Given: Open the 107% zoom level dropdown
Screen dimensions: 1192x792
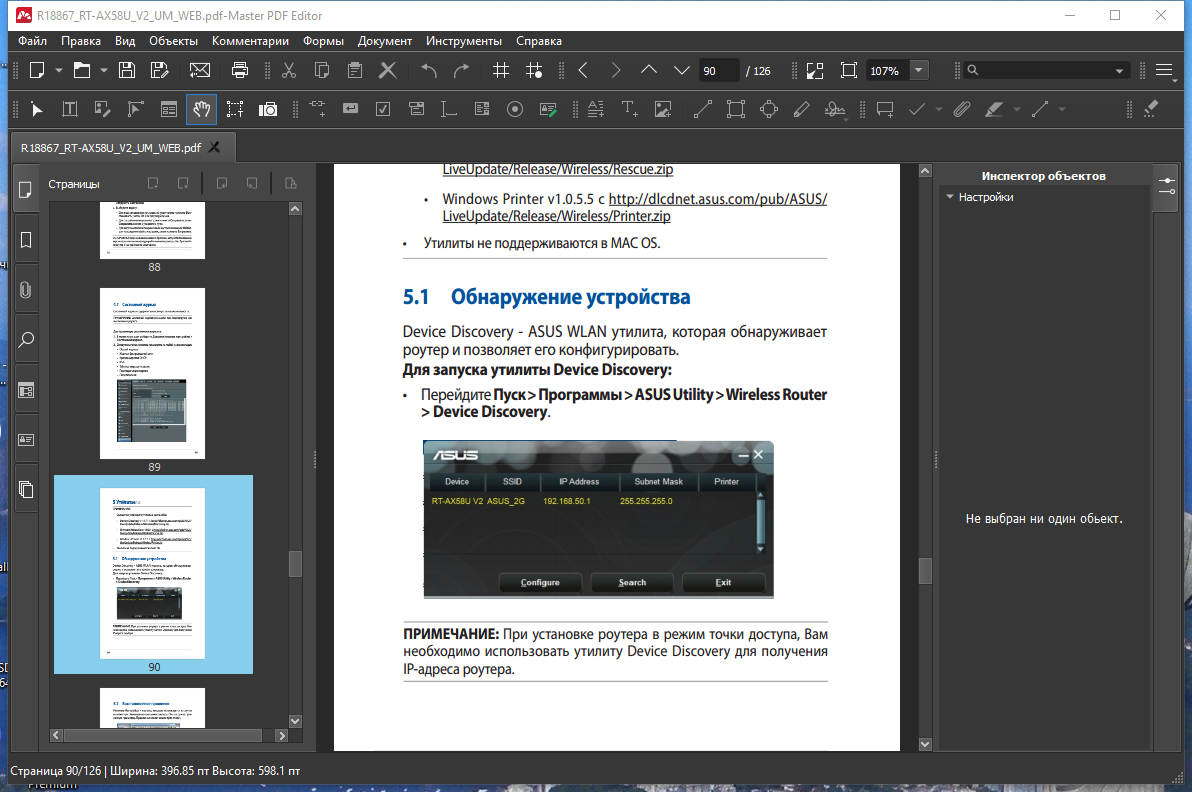Looking at the screenshot, I should [919, 71].
